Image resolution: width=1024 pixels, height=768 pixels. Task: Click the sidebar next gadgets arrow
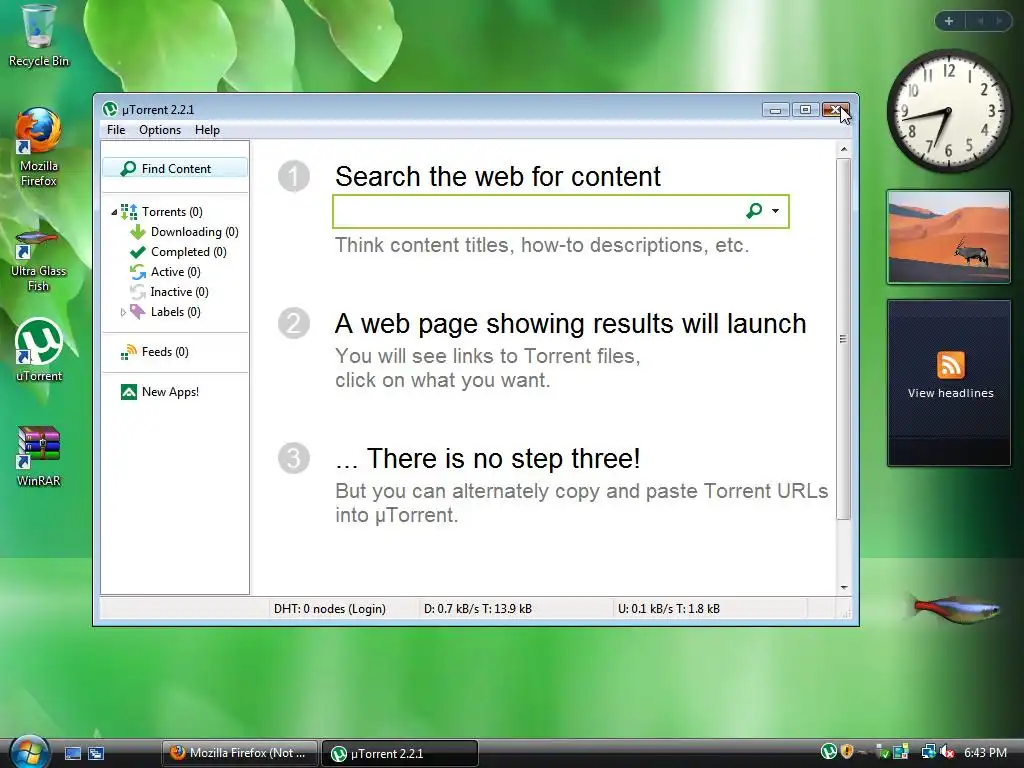(x=999, y=22)
